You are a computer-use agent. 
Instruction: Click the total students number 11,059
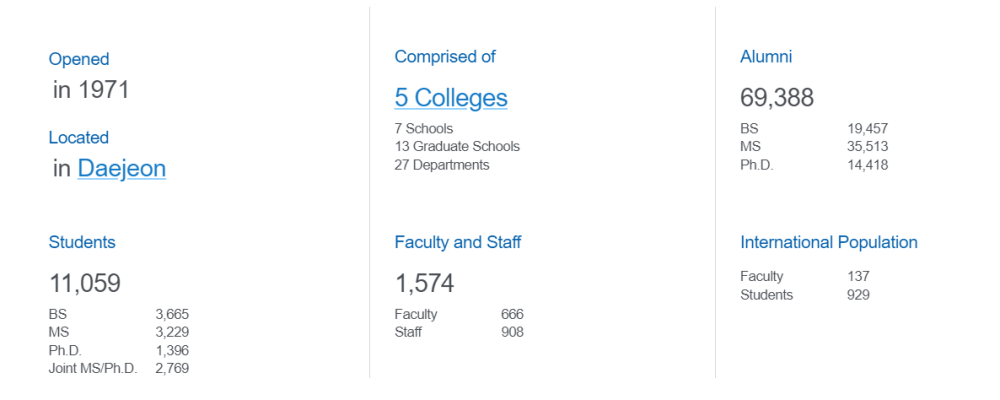[x=85, y=284]
